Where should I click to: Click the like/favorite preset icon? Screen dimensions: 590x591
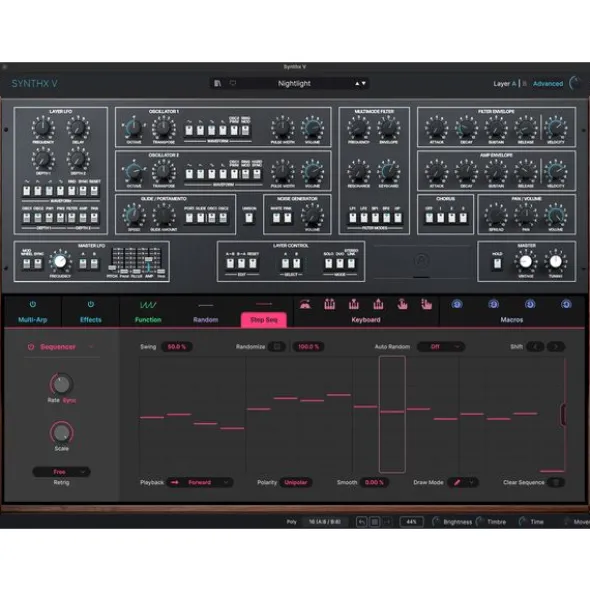pyautogui.click(x=233, y=83)
